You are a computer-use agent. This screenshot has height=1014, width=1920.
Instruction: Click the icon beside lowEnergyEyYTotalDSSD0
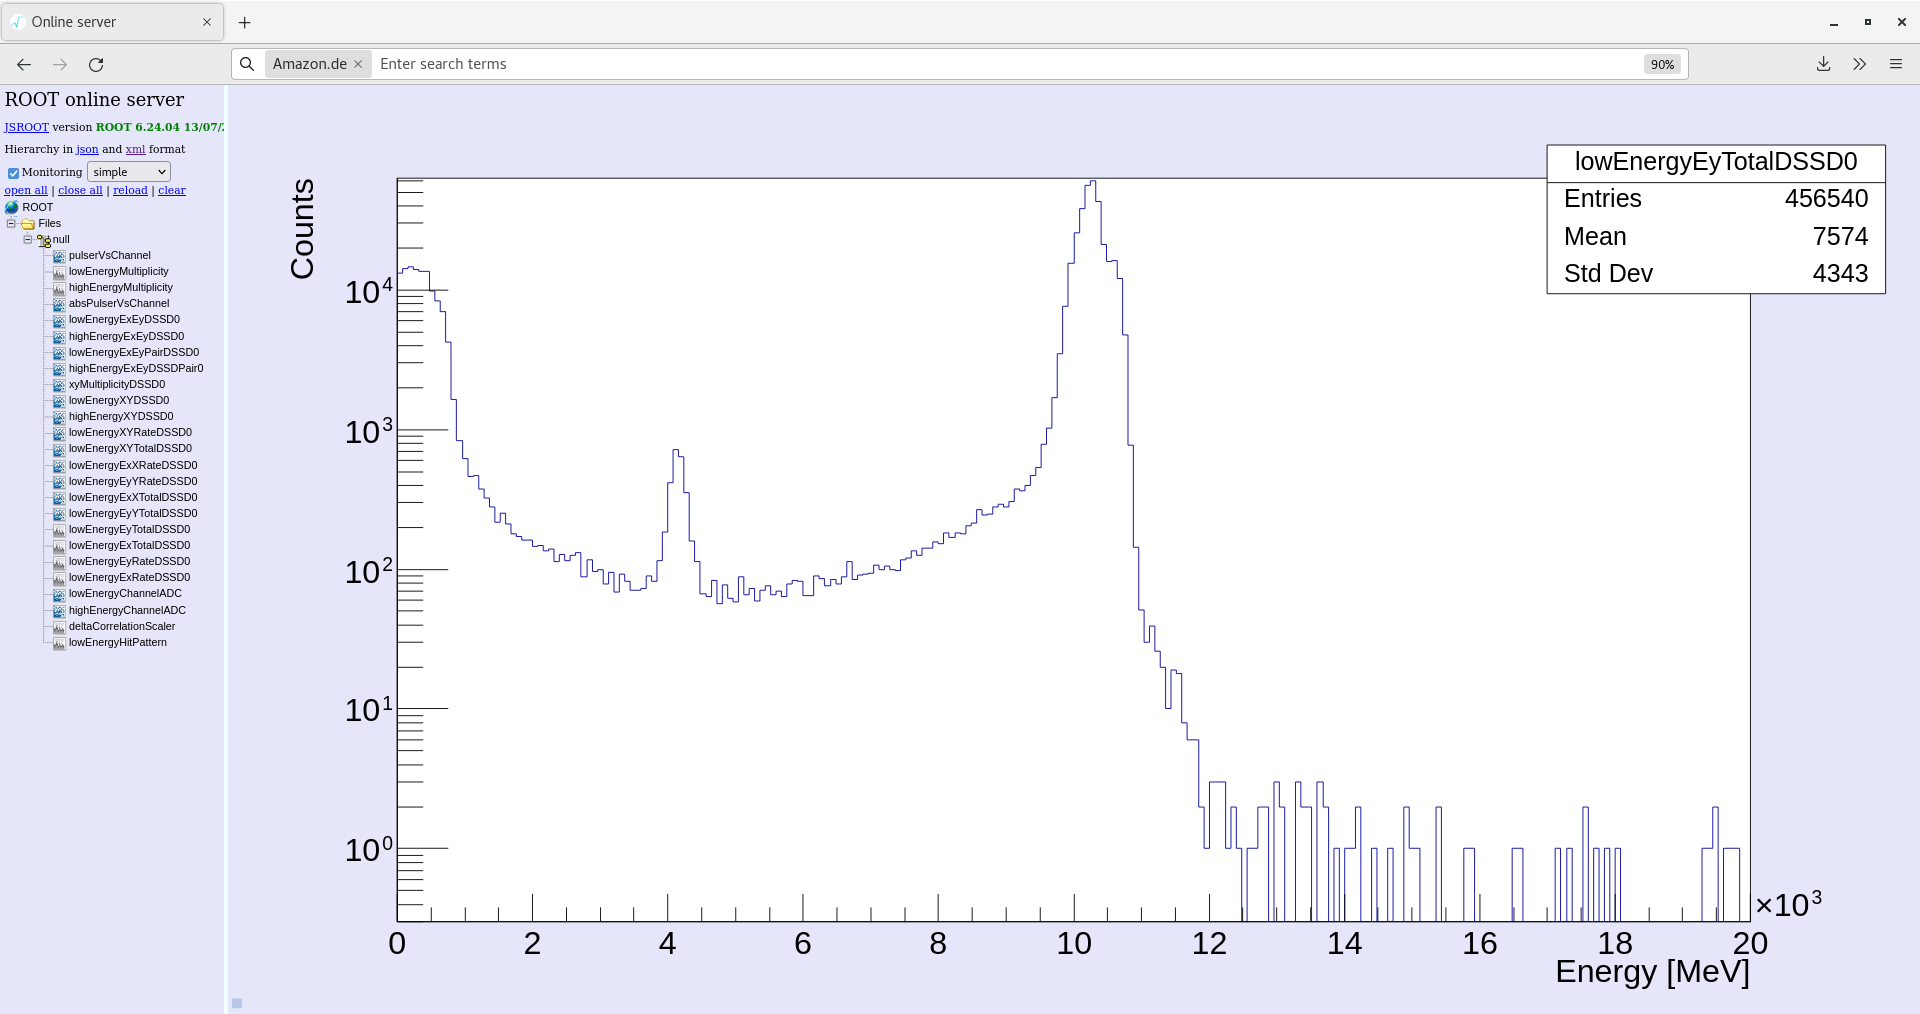(59, 514)
